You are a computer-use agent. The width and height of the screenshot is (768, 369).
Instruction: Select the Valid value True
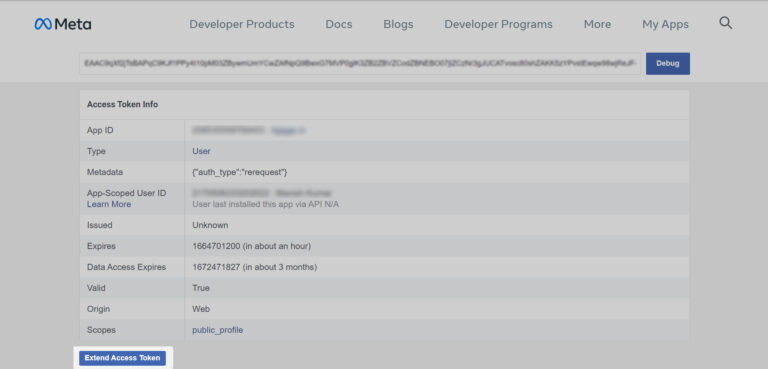[201, 288]
